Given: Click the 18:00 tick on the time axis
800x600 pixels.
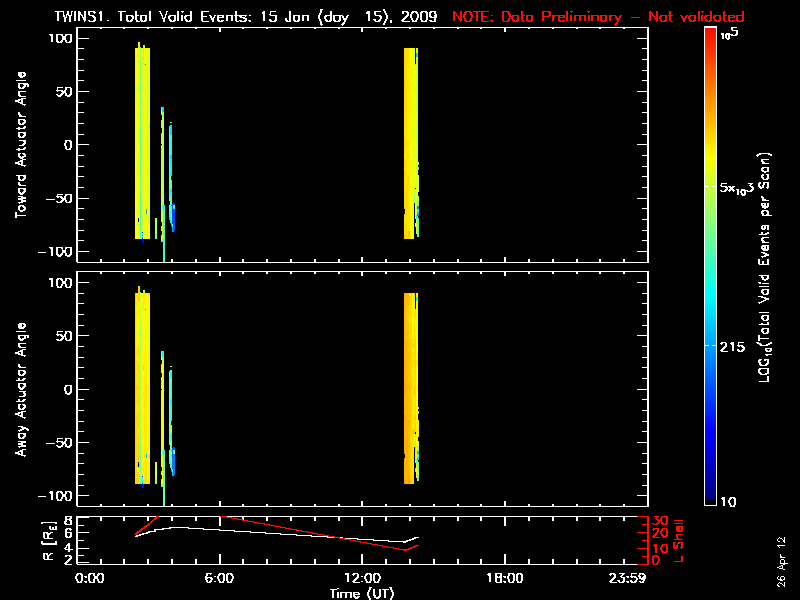Looking at the screenshot, I should (504, 579).
